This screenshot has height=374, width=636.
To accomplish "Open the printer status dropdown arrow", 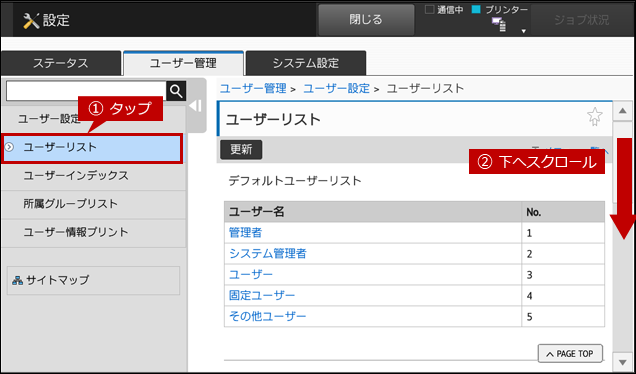I will pos(524,31).
